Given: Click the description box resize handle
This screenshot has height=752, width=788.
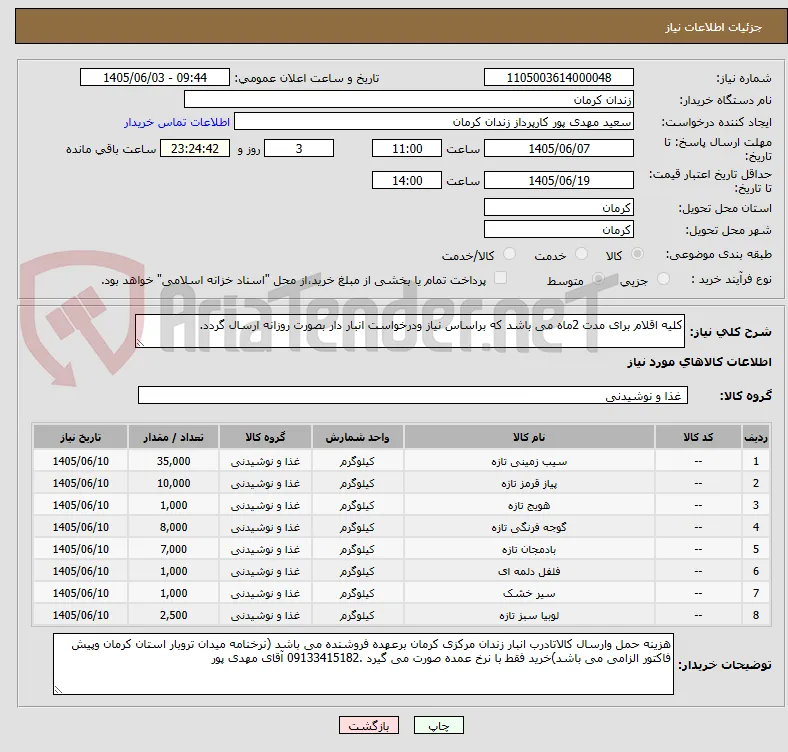Looking at the screenshot, I should tap(140, 343).
